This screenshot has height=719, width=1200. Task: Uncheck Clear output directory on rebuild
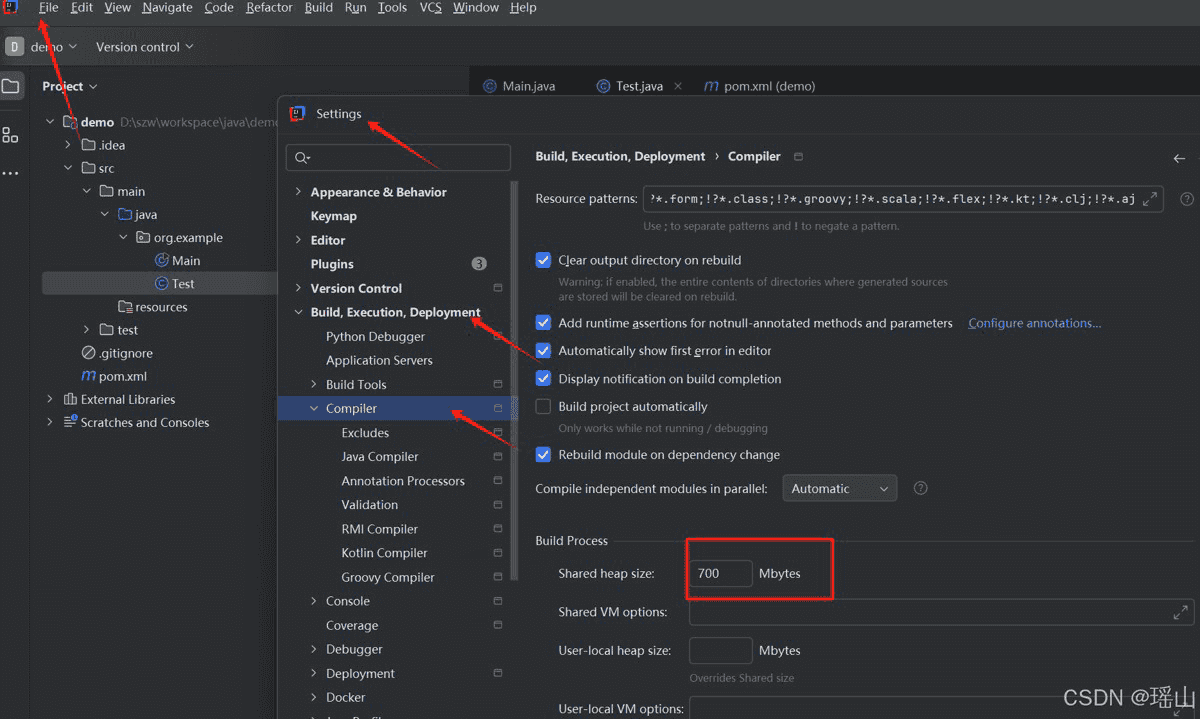(543, 260)
